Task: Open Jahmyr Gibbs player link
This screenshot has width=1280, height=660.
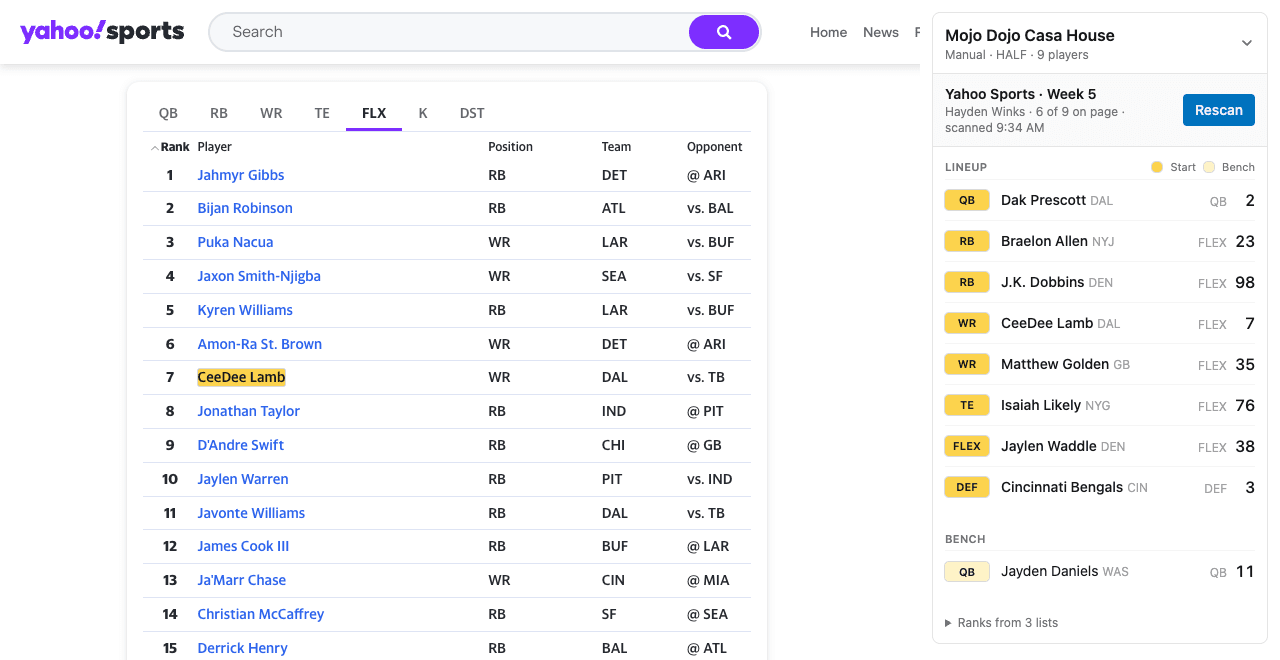Action: tap(241, 175)
